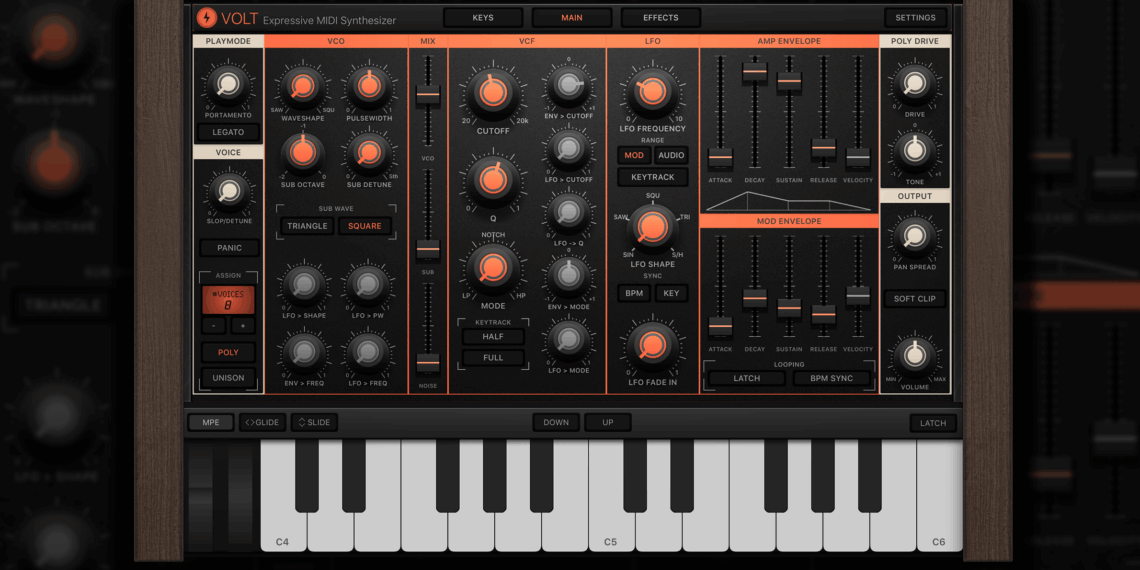Click the LFO Frequency knob
1140x570 pixels.
pyautogui.click(x=652, y=92)
